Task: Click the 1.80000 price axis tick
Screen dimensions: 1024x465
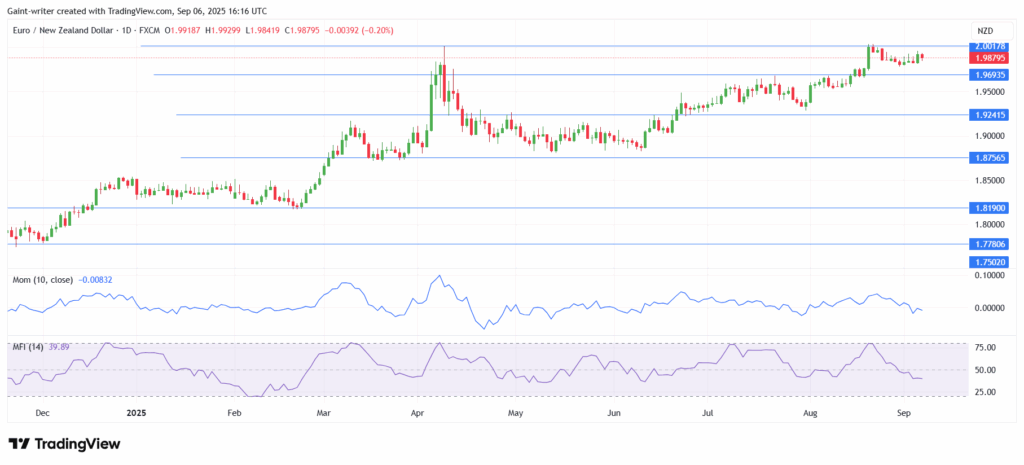Action: point(989,225)
